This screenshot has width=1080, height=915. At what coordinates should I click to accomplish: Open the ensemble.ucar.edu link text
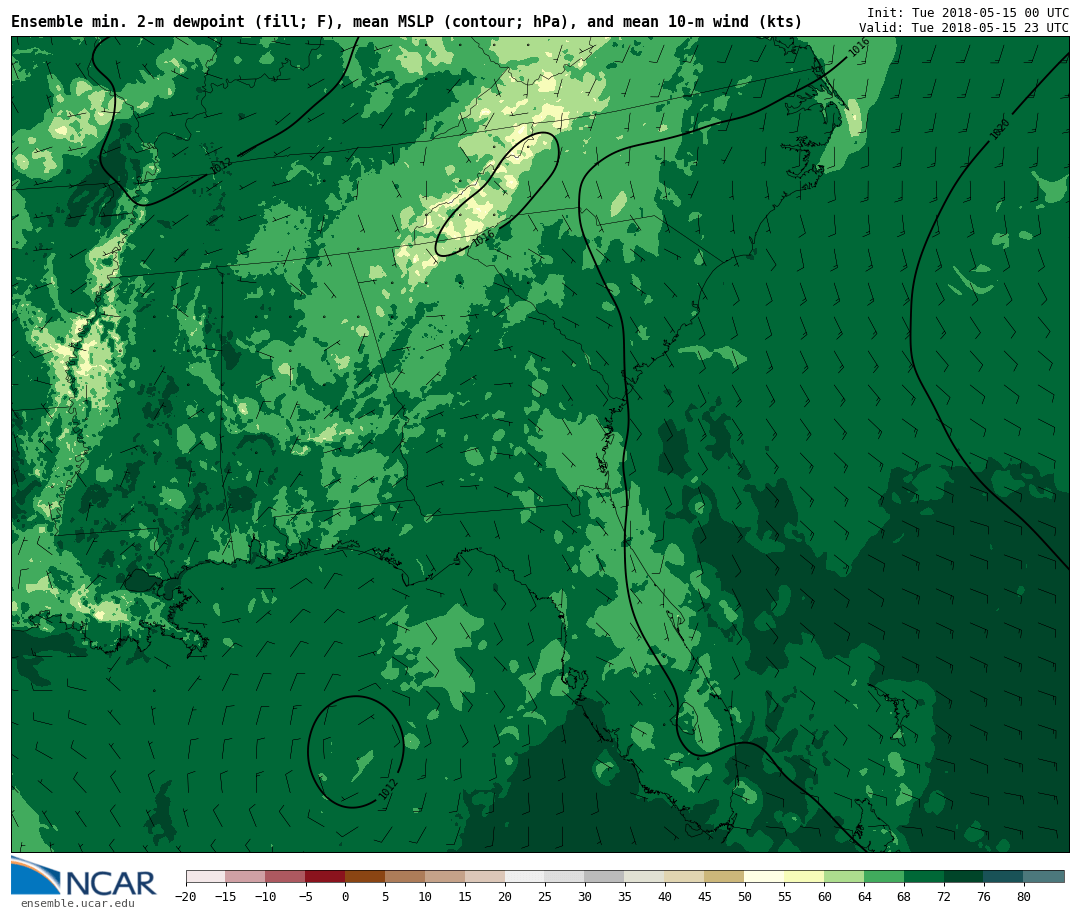(x=78, y=903)
